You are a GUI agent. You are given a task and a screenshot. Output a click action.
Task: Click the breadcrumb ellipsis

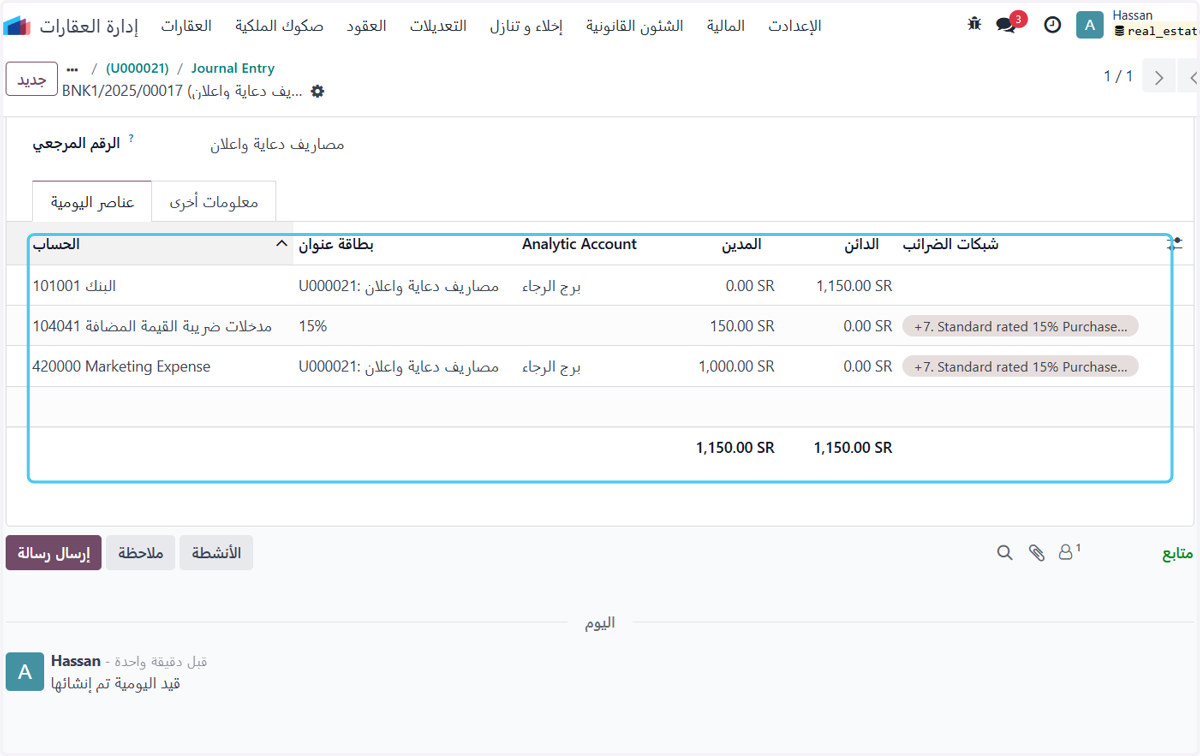[72, 69]
